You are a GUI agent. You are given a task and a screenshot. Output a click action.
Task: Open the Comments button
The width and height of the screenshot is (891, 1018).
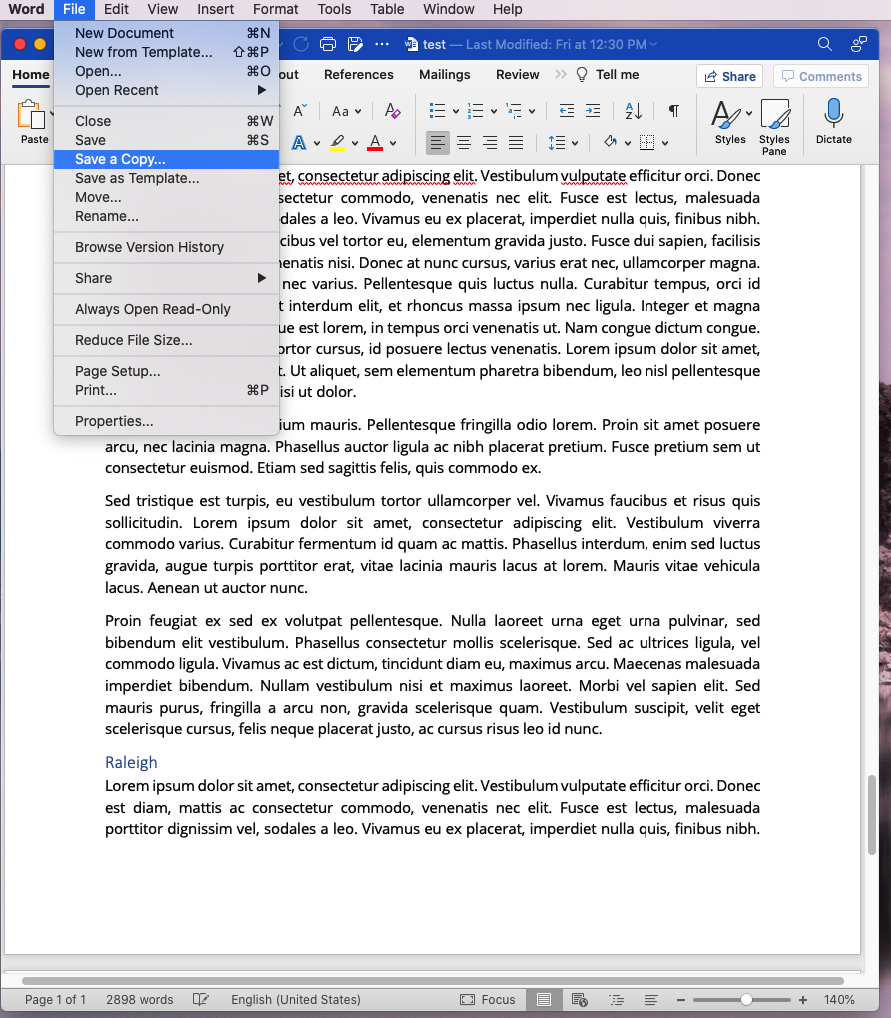pyautogui.click(x=822, y=77)
